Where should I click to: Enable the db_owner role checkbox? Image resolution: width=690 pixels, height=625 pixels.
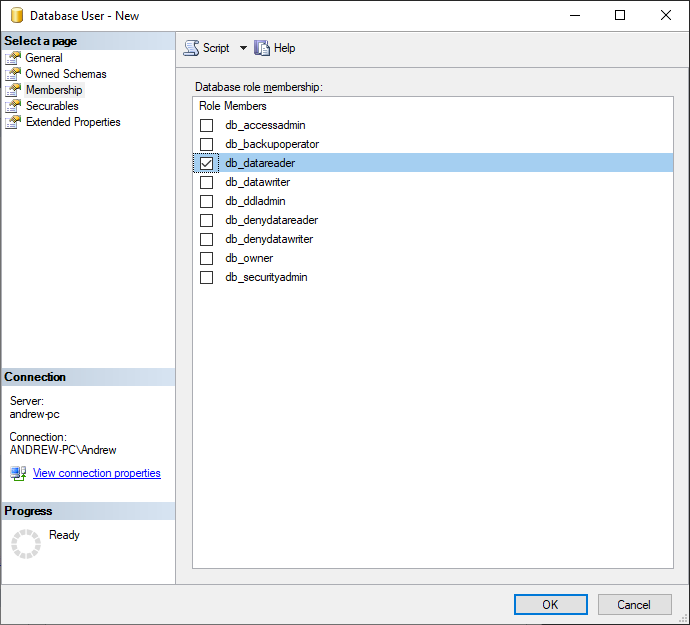207,258
